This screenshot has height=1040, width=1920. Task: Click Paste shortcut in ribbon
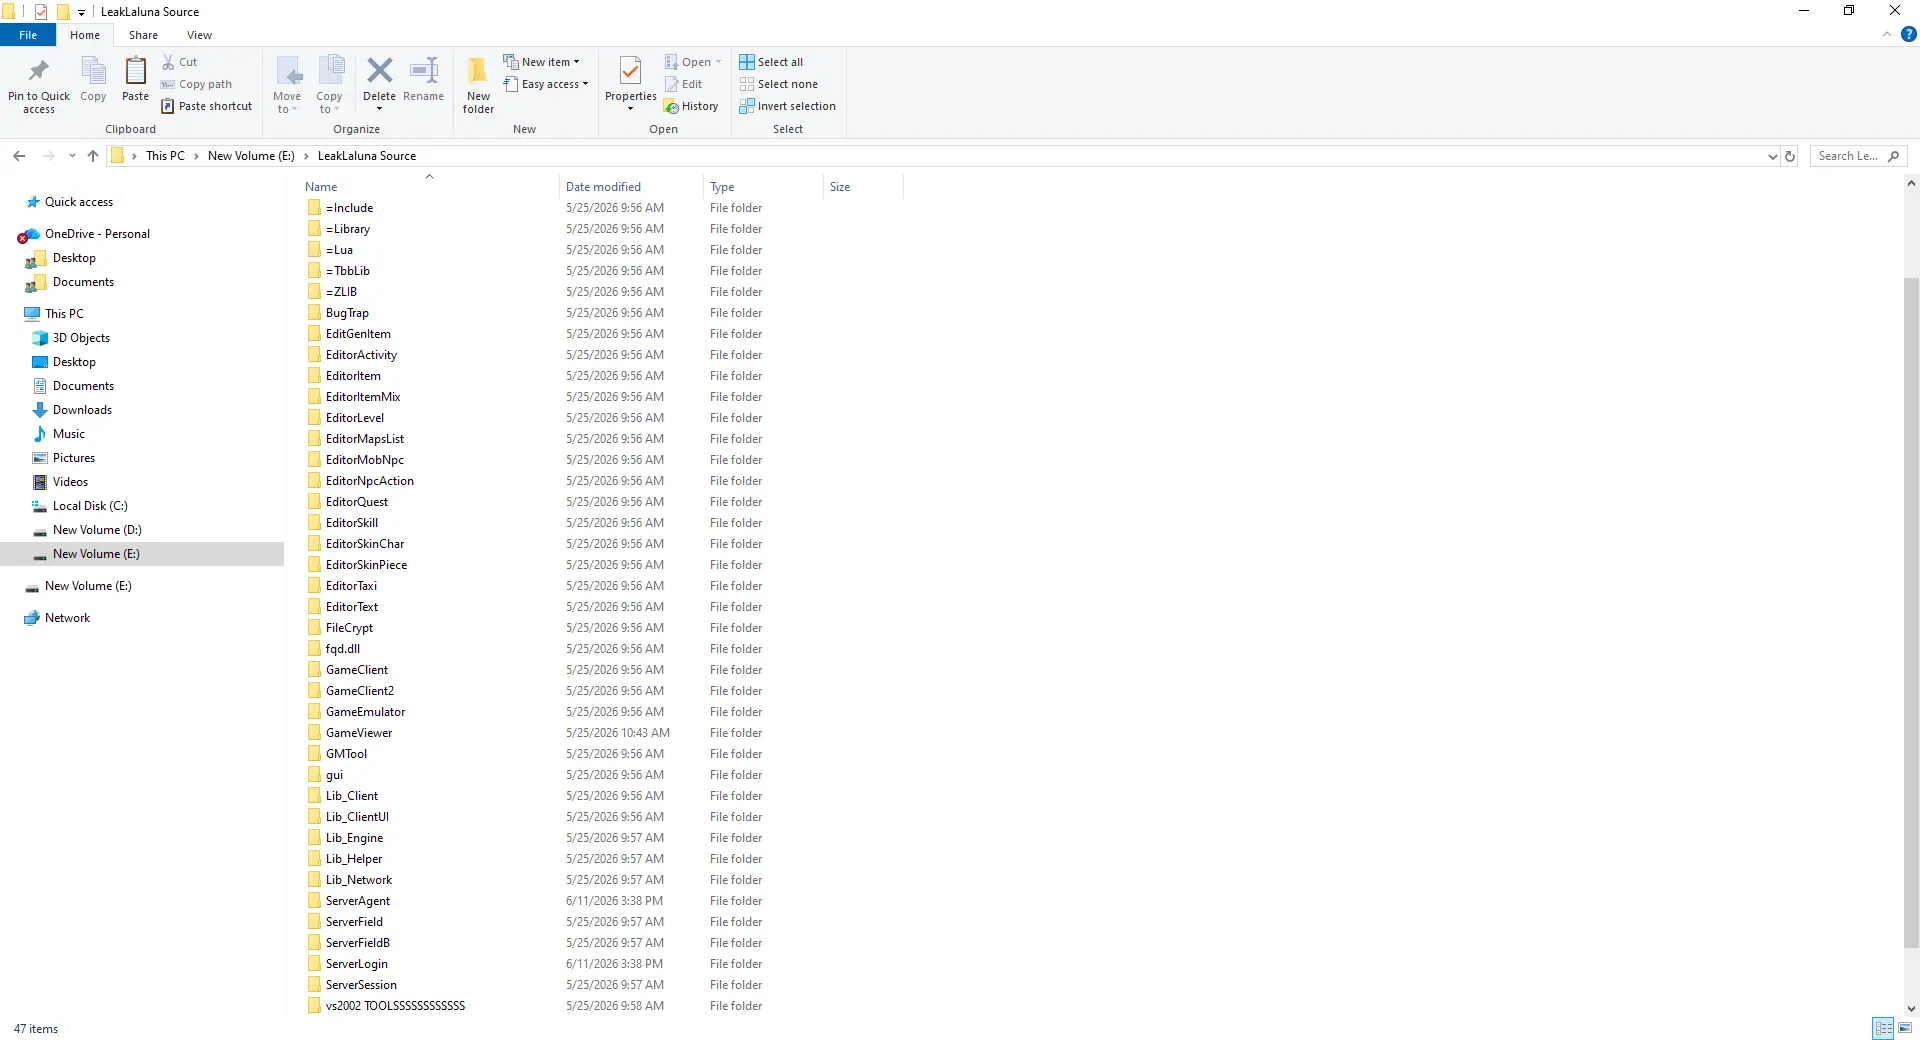click(x=207, y=106)
